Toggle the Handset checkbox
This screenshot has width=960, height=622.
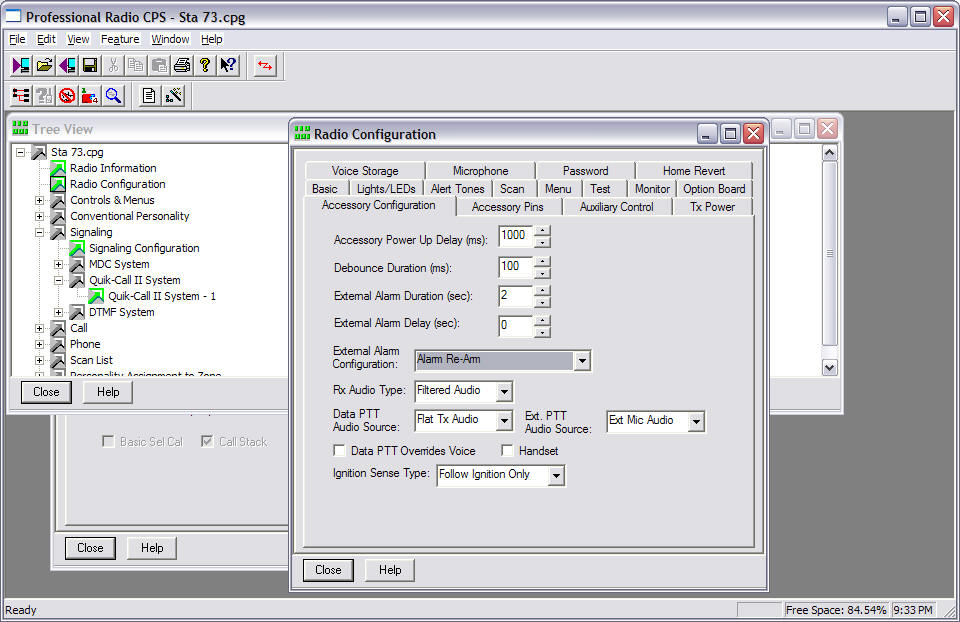pos(508,451)
